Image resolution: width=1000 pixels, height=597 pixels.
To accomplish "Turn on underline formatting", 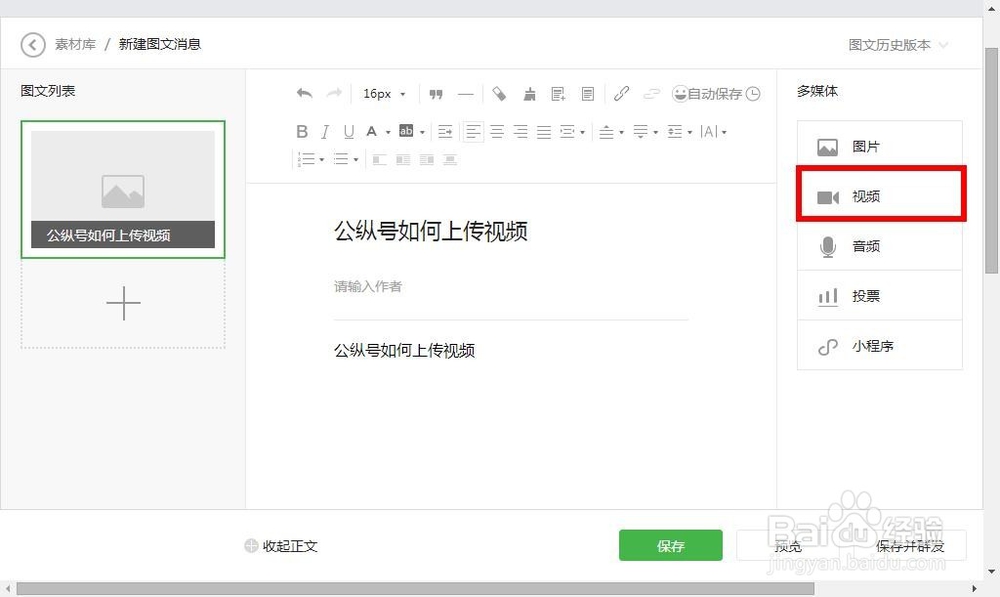I will click(x=349, y=131).
